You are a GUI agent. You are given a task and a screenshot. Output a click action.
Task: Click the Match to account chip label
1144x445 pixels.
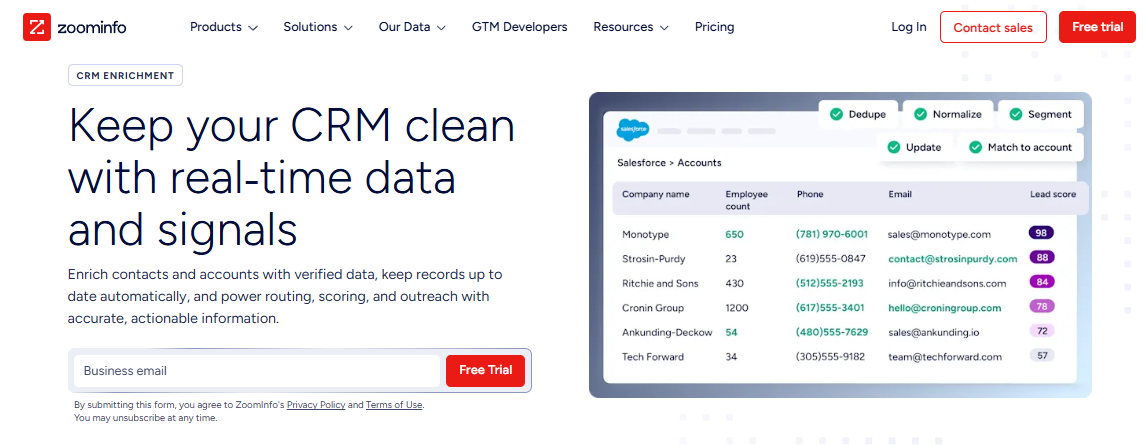1029,147
